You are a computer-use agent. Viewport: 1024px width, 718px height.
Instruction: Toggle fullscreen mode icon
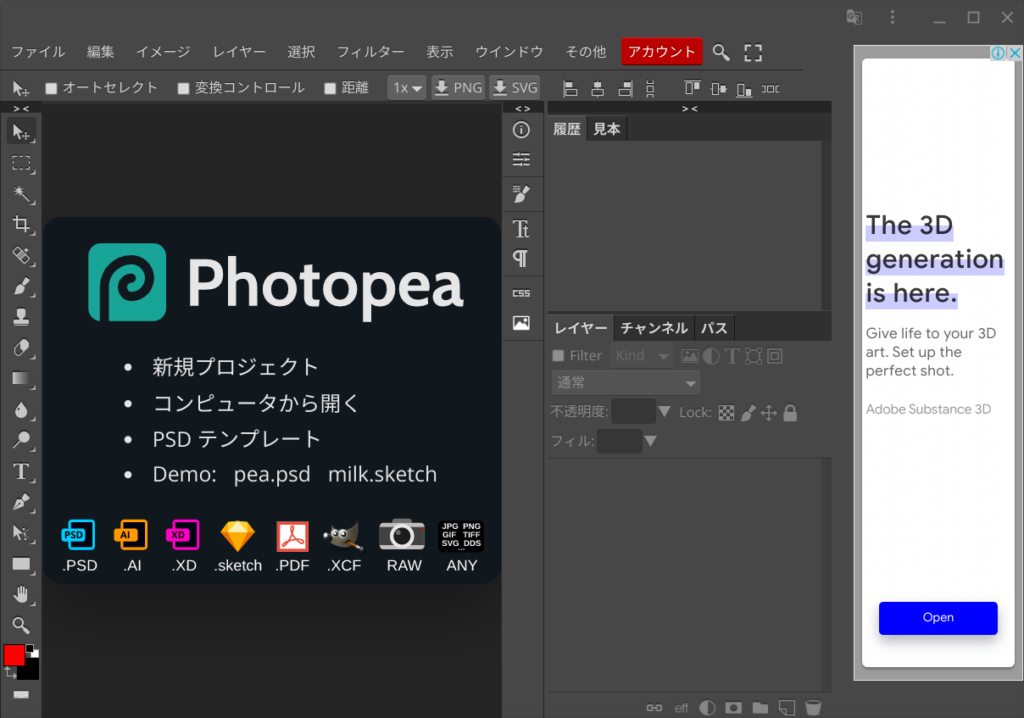click(753, 53)
